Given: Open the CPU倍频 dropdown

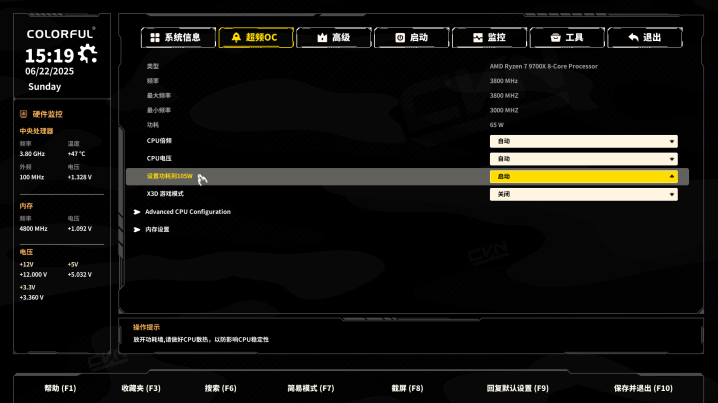Looking at the screenshot, I should (x=583, y=141).
